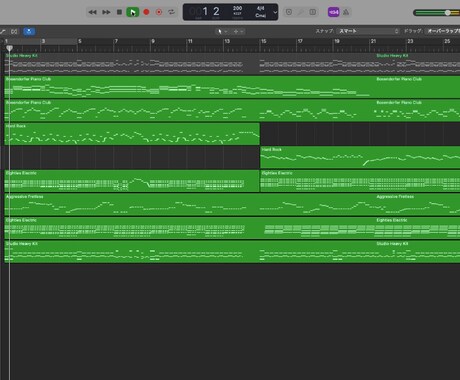The image size is (460, 380).
Task: Toggle the Replace mode button
Action: [289, 12]
